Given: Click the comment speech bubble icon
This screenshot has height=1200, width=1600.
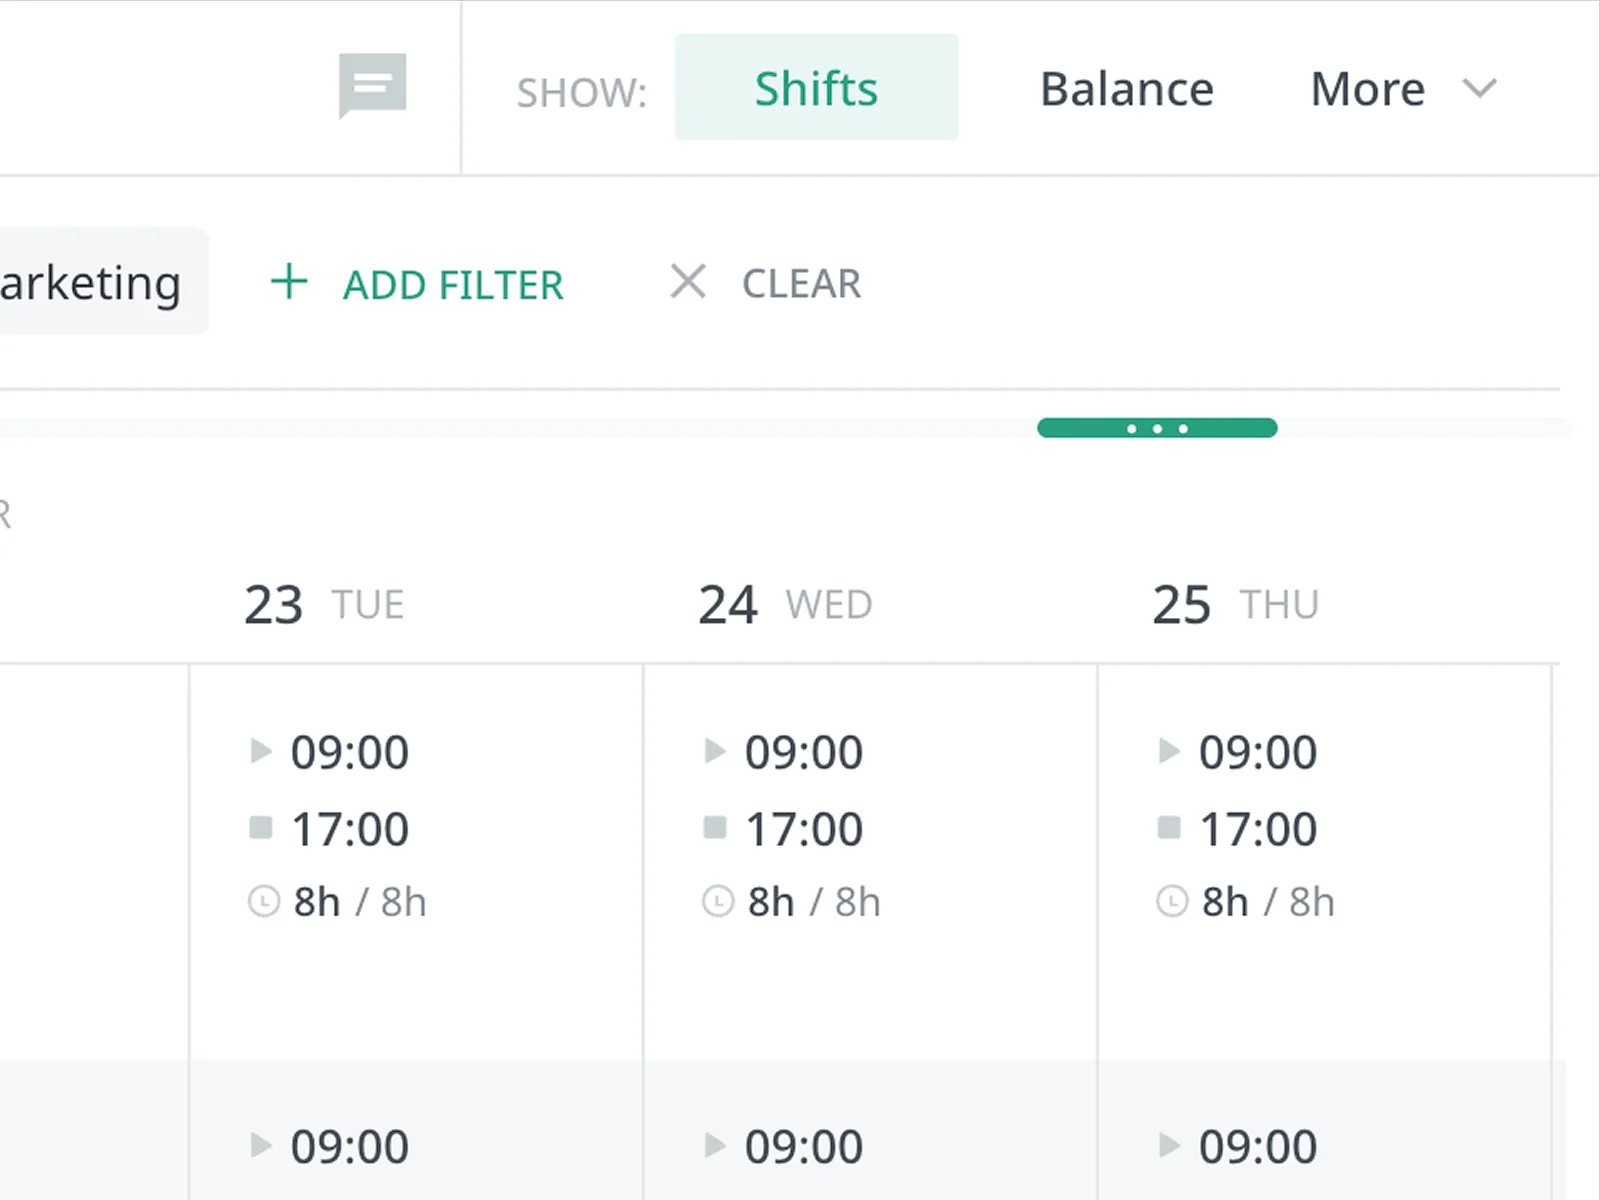Looking at the screenshot, I should tap(372, 85).
